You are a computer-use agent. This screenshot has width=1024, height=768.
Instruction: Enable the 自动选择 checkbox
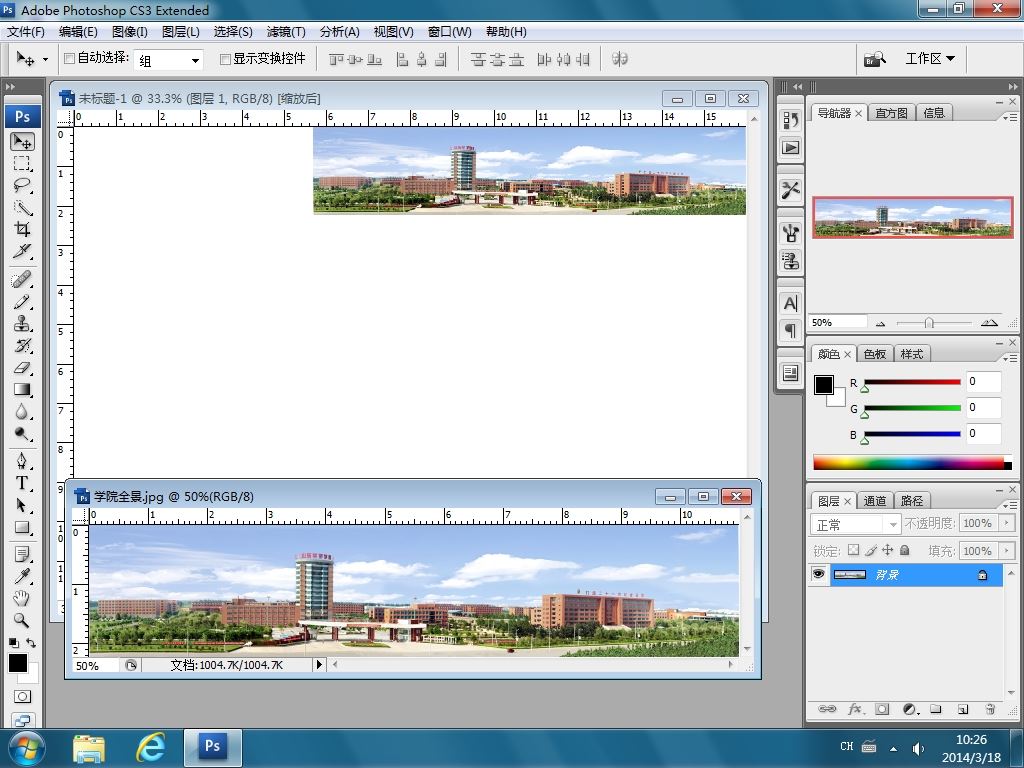(69, 59)
